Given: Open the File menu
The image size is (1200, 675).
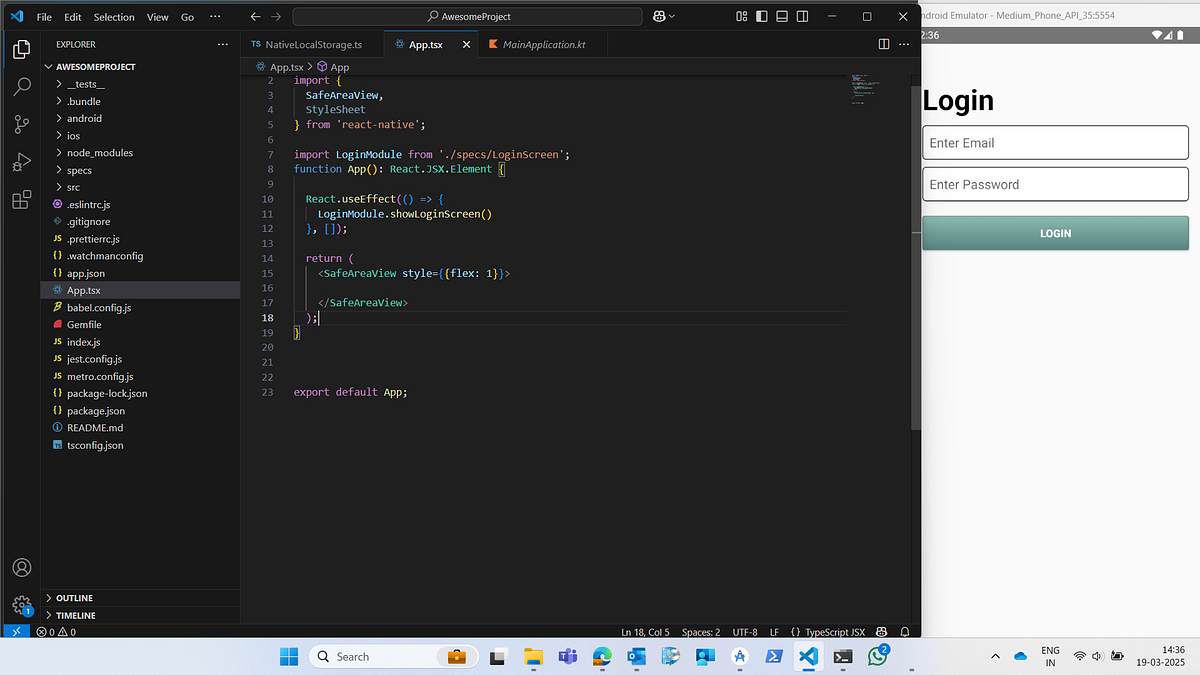Looking at the screenshot, I should tap(43, 16).
